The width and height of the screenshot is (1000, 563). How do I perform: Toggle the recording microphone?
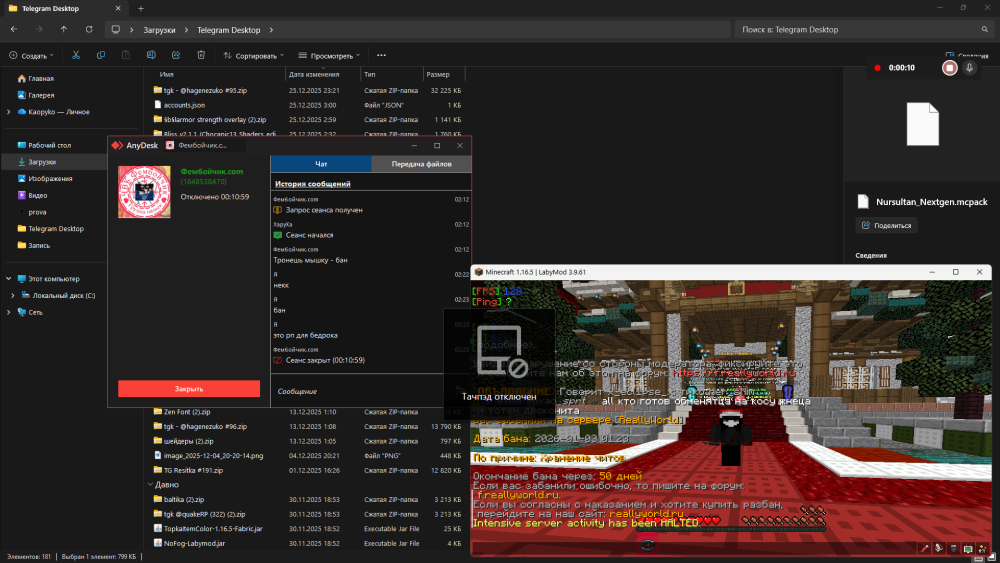(x=969, y=68)
